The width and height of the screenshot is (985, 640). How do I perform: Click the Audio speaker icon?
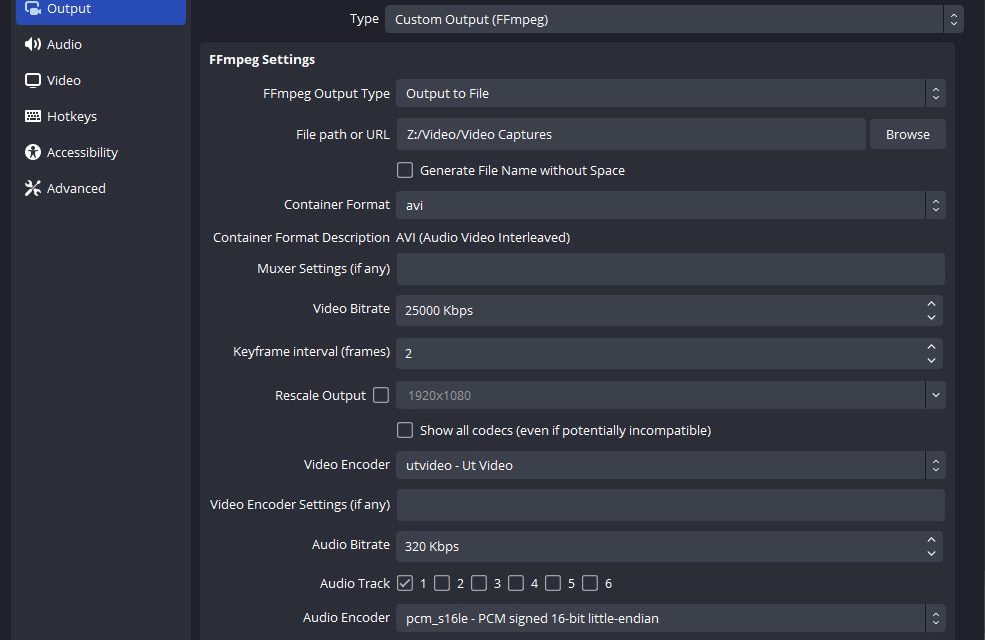tap(33, 45)
